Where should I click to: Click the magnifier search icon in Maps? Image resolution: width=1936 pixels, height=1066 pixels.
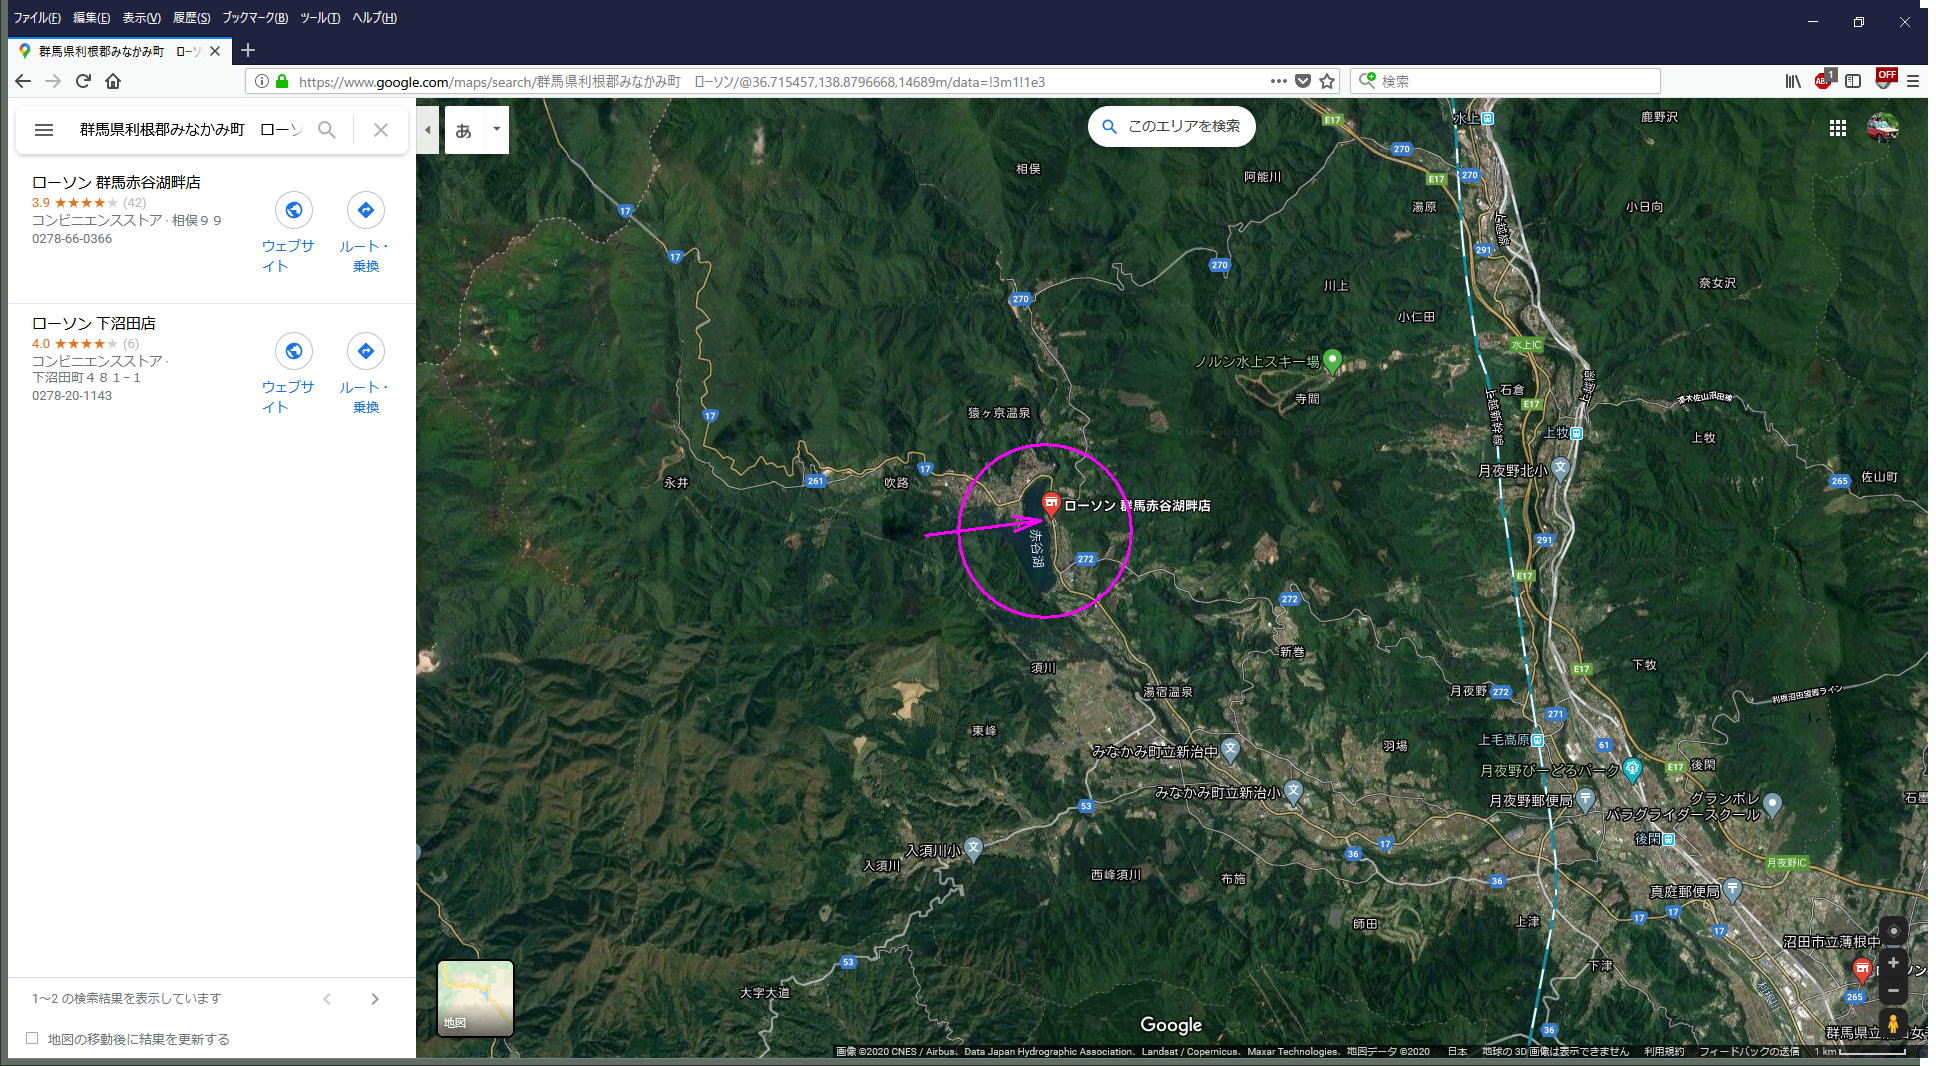[x=327, y=130]
